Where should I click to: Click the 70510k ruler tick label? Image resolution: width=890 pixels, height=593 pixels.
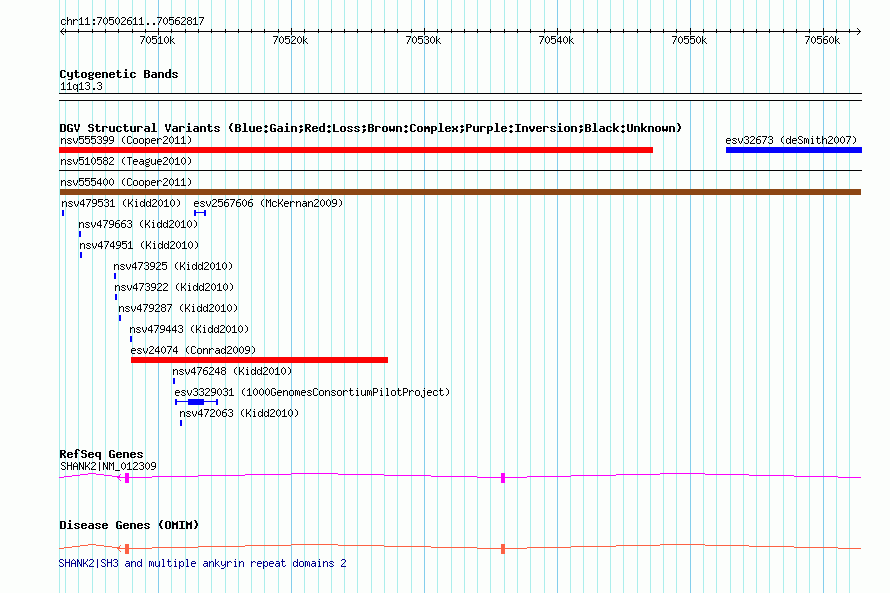coord(157,40)
